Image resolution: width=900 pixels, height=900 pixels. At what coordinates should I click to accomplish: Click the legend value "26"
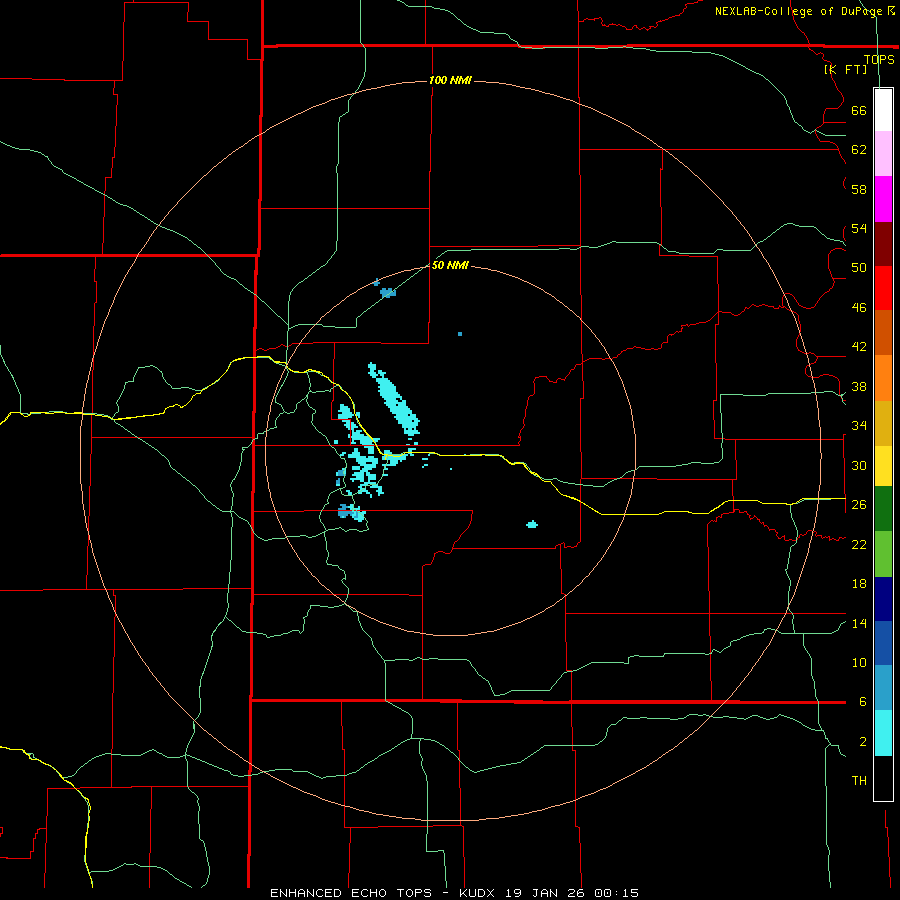[x=859, y=505]
